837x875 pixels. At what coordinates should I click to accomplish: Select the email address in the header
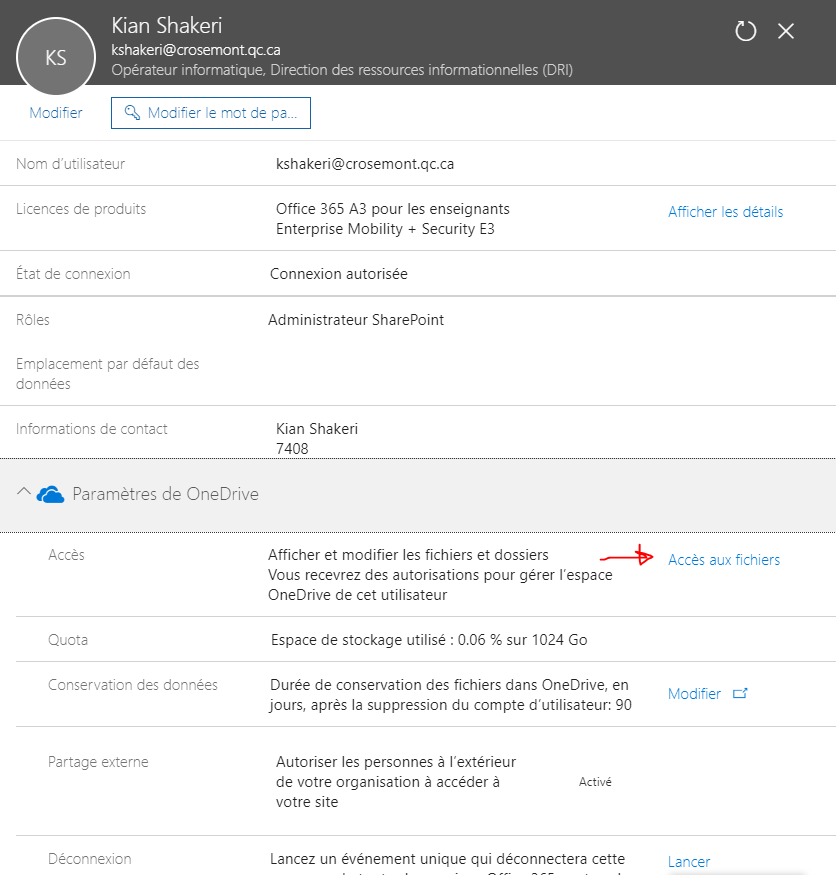click(x=196, y=49)
